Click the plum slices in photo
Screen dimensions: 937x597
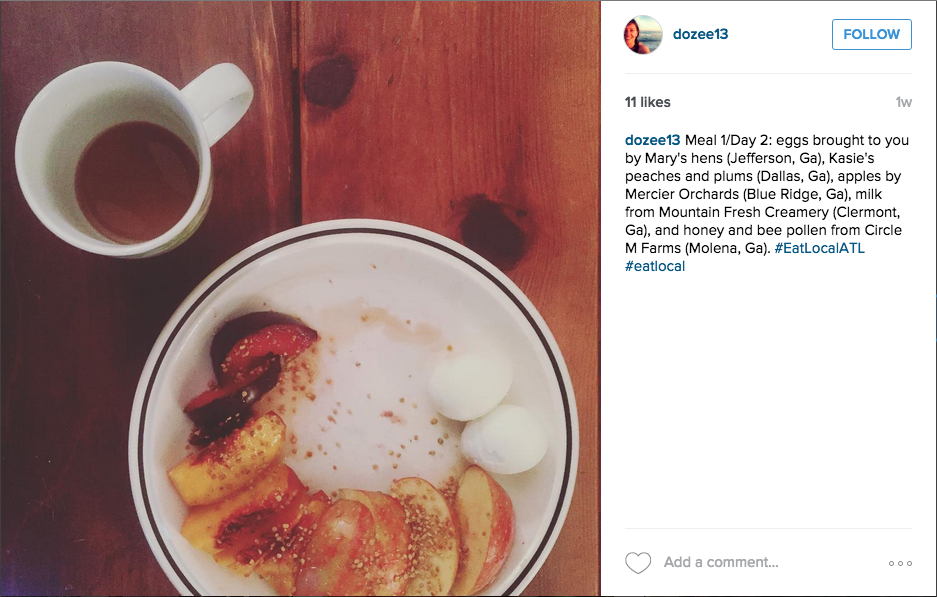coord(249,373)
